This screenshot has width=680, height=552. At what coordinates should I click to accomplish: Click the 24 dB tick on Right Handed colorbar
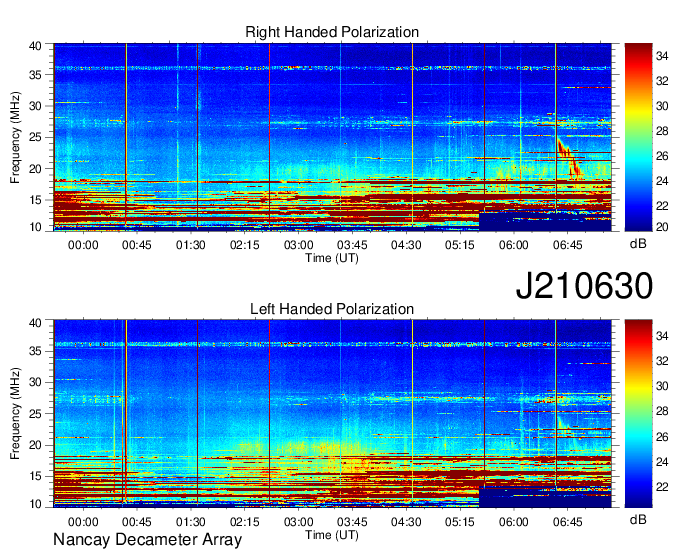click(x=662, y=181)
